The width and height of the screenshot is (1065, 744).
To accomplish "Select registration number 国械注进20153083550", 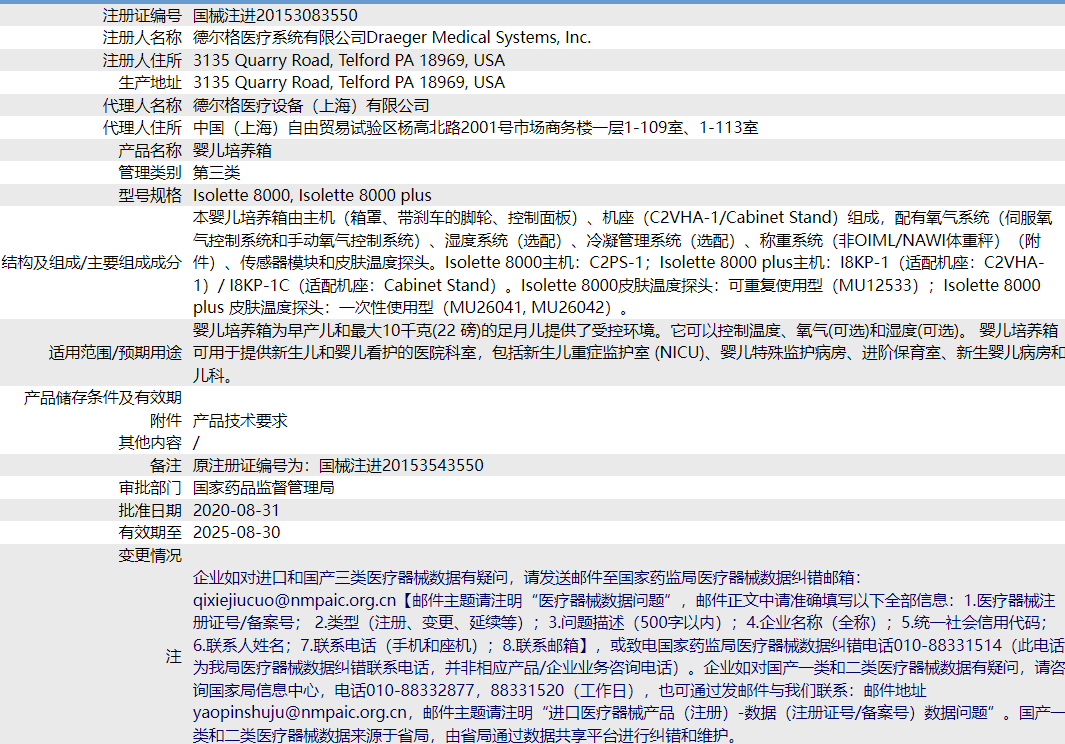I will (x=275, y=15).
